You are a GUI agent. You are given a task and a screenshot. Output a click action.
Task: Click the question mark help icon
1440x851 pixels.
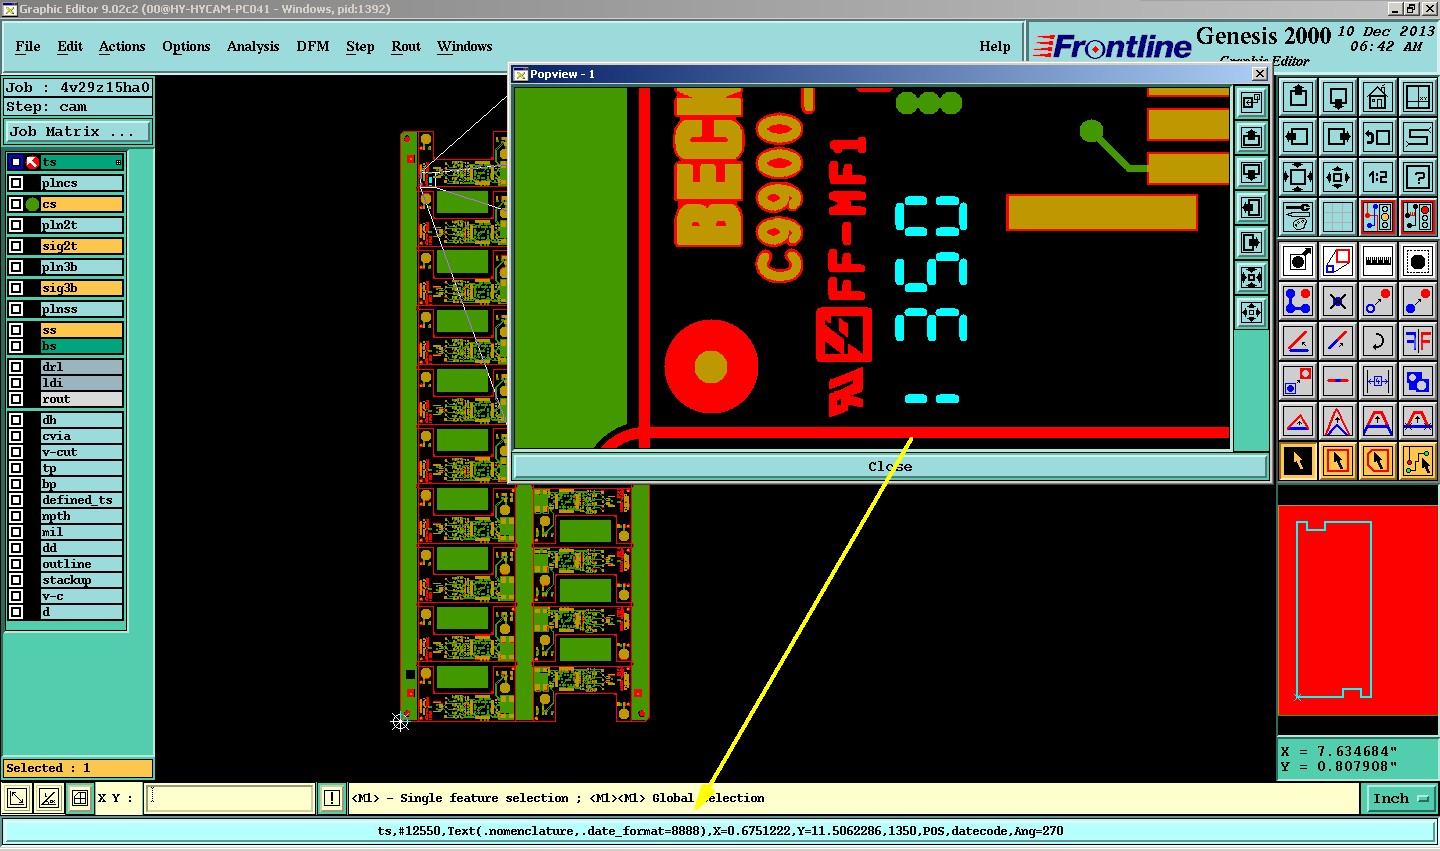point(1418,177)
